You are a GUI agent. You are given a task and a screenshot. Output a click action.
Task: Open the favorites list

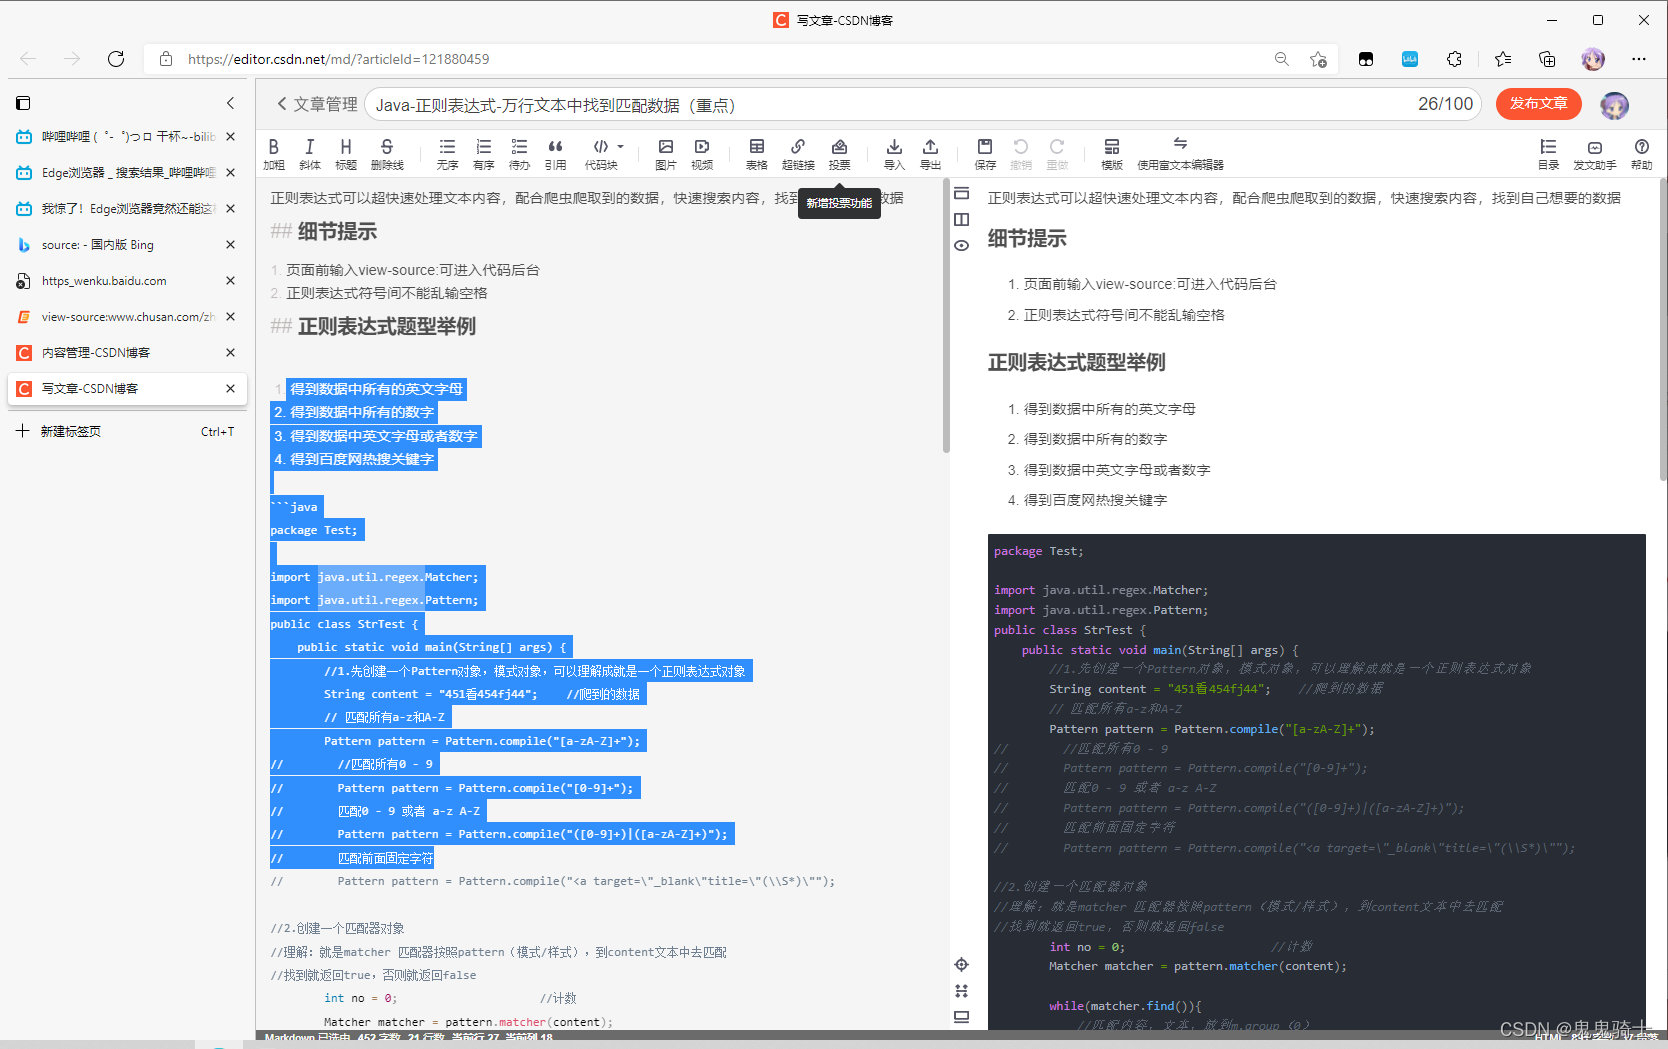coord(1503,59)
